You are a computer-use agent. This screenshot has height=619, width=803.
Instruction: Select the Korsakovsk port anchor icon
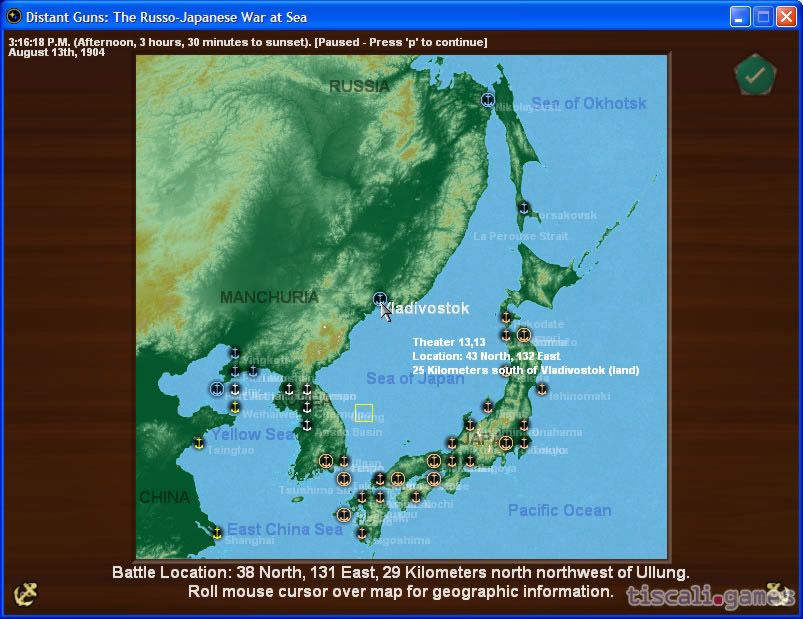pyautogui.click(x=523, y=208)
